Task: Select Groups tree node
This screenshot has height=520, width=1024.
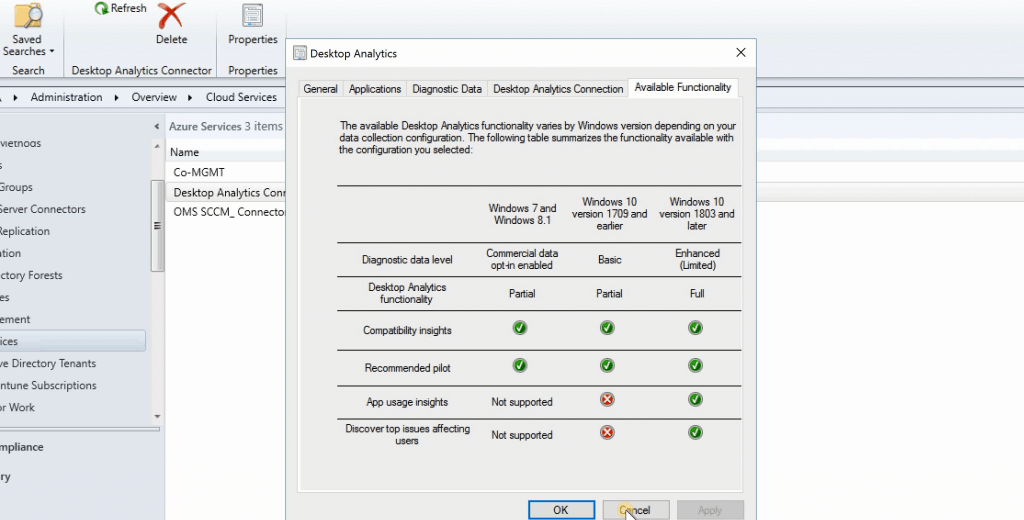Action: (x=16, y=187)
